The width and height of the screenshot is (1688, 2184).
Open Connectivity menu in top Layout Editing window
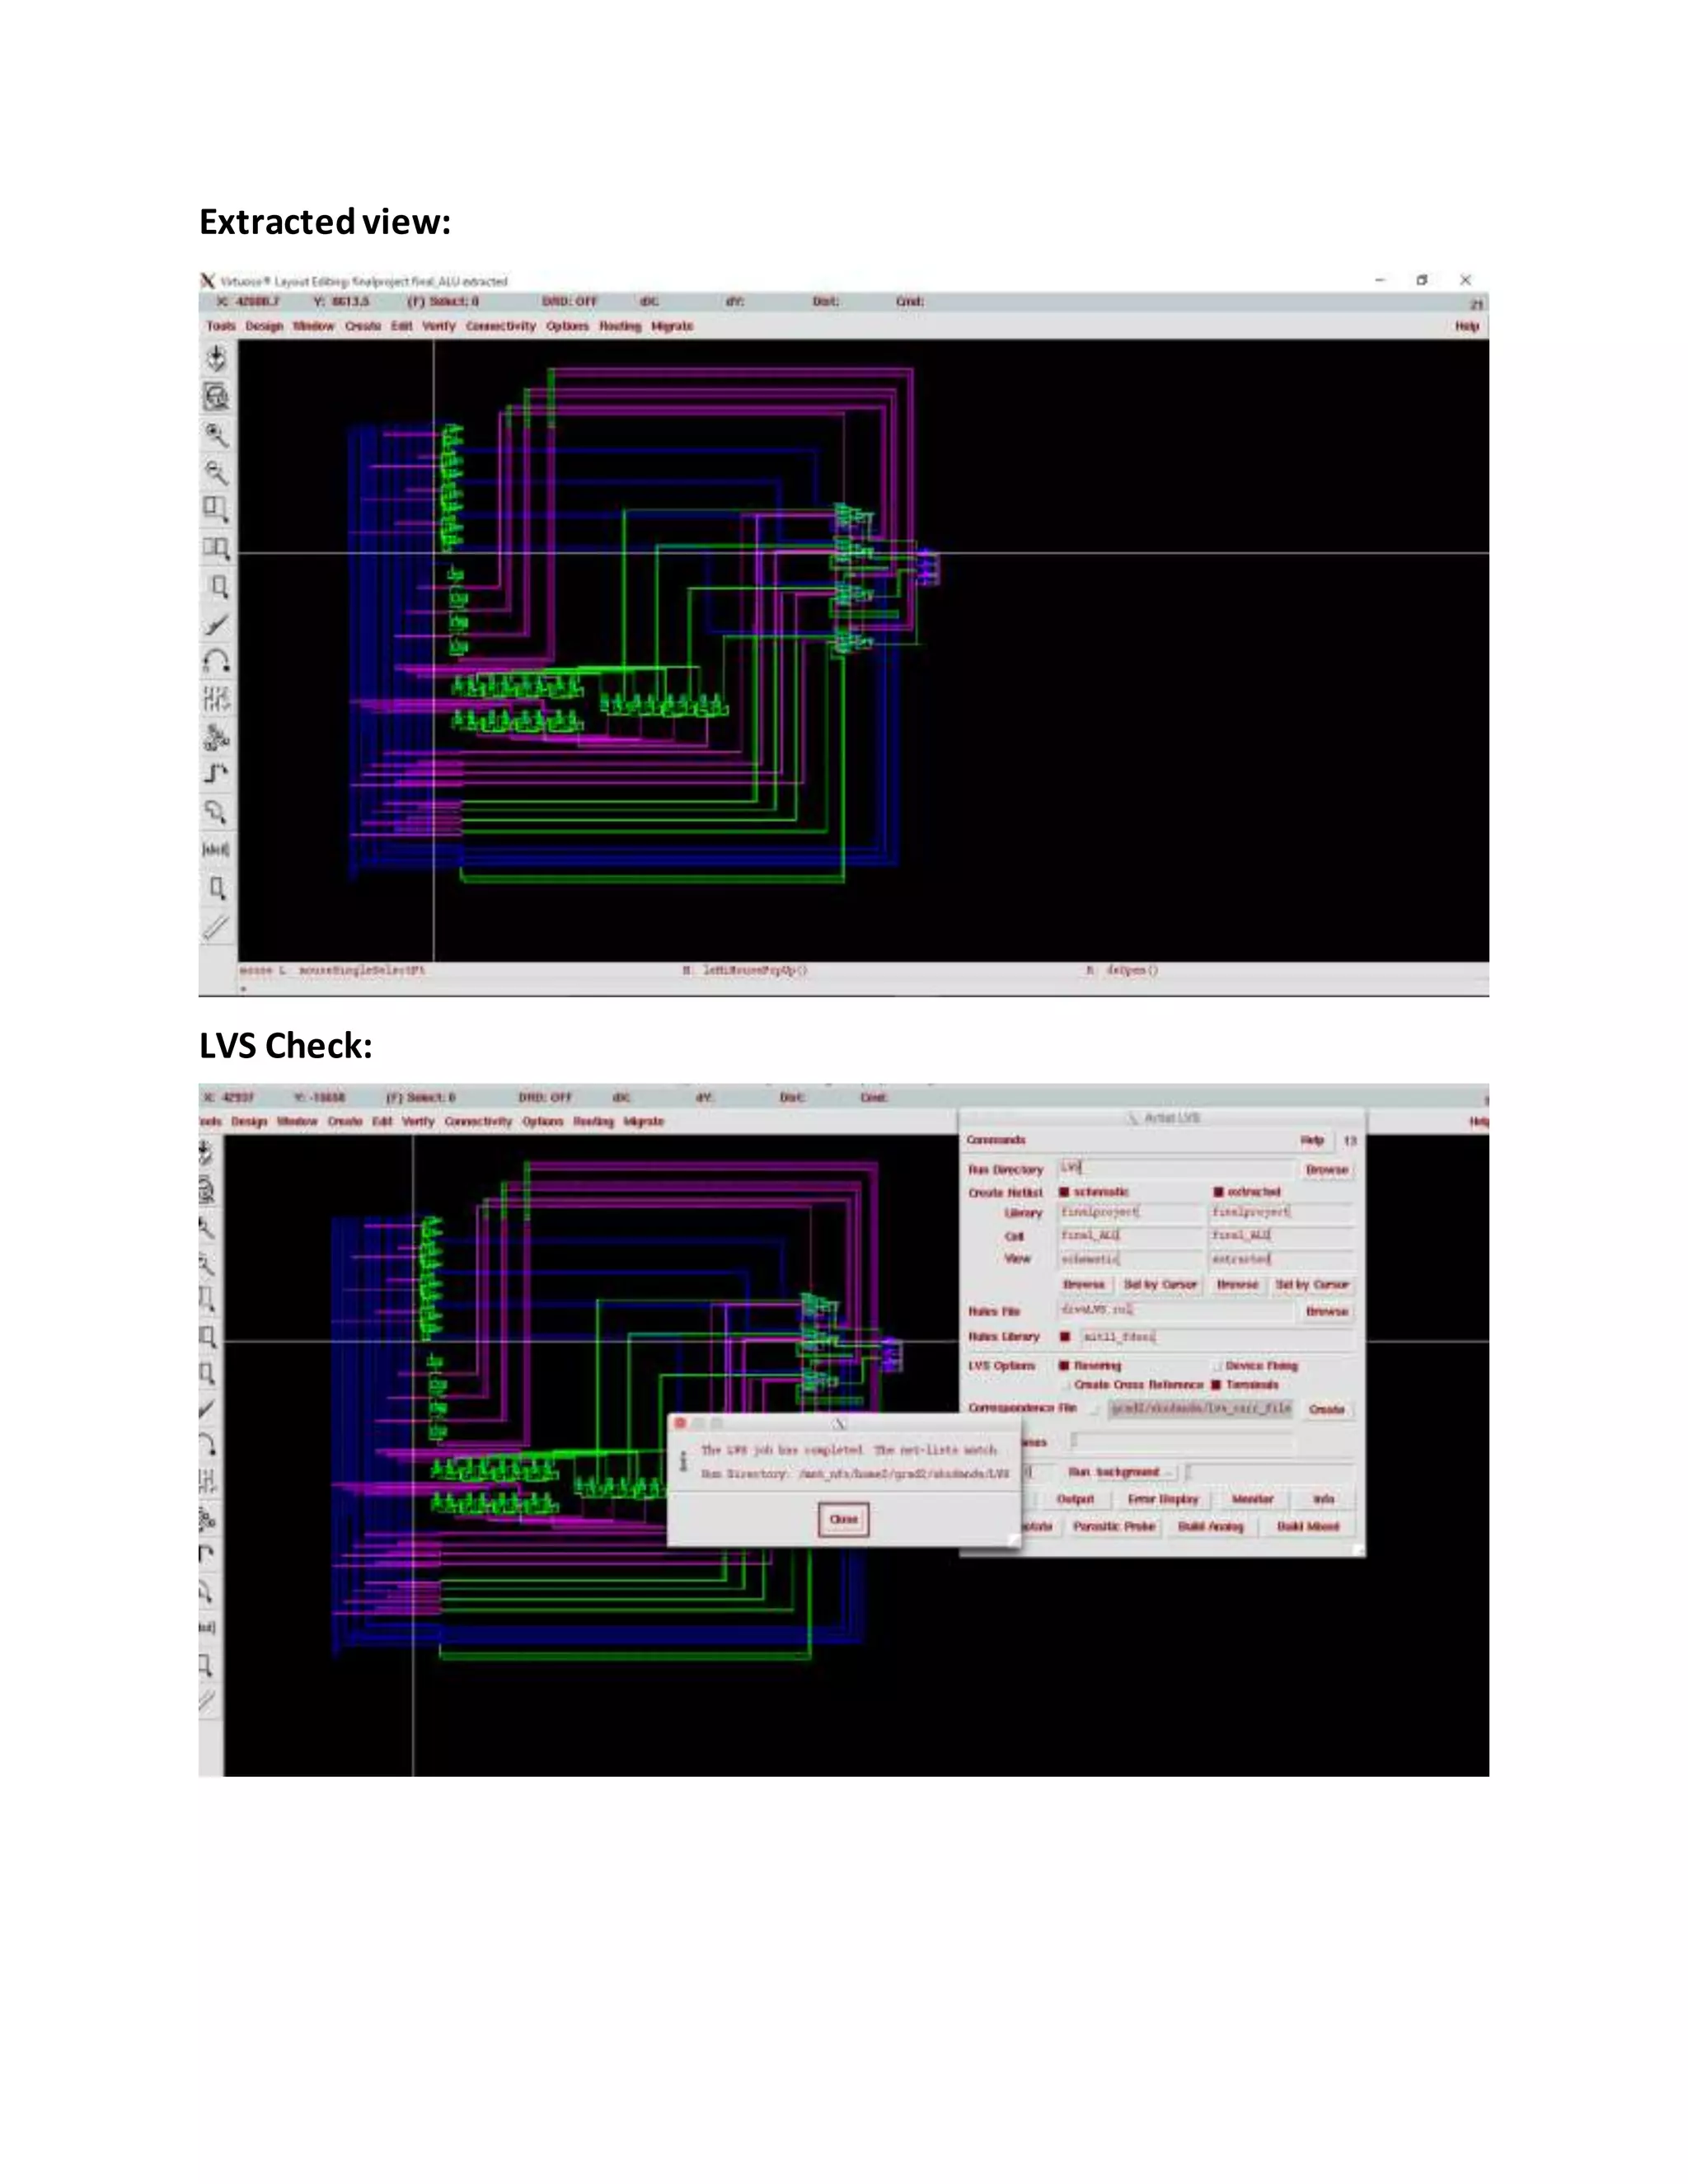(x=500, y=326)
